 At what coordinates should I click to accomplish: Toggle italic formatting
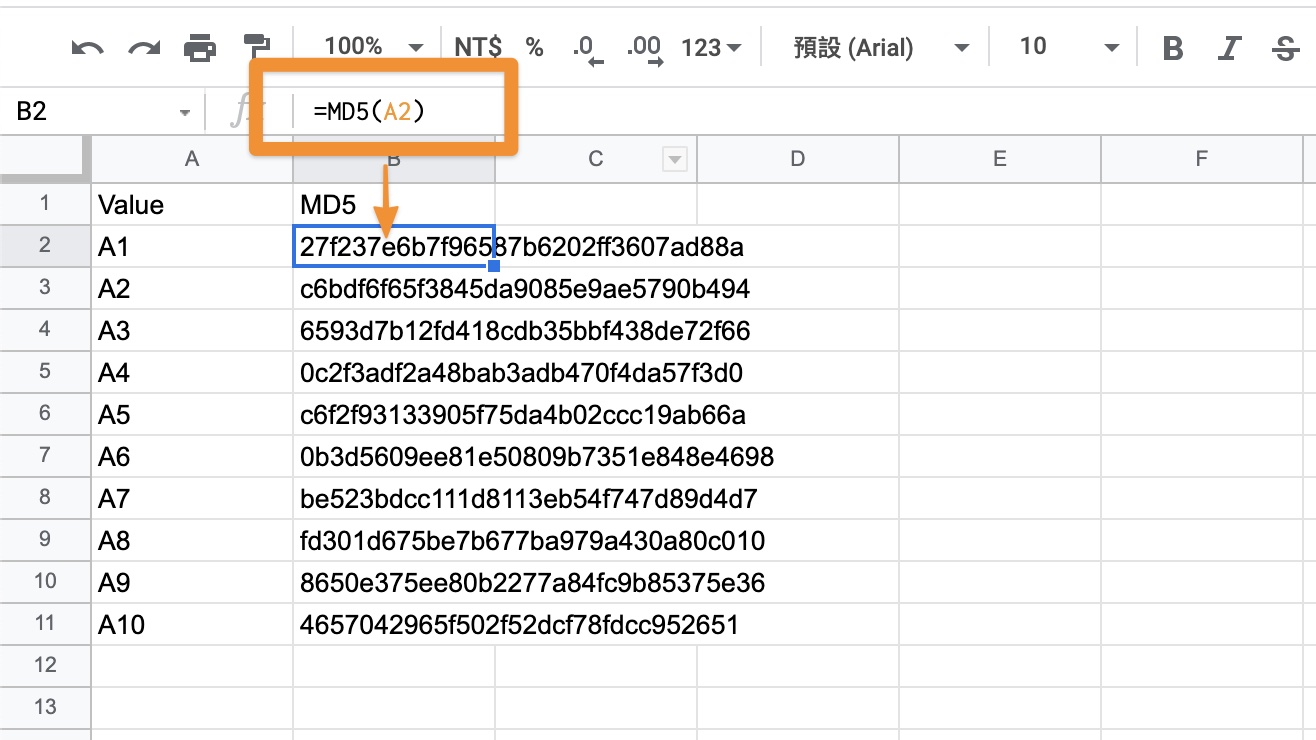coord(1230,47)
